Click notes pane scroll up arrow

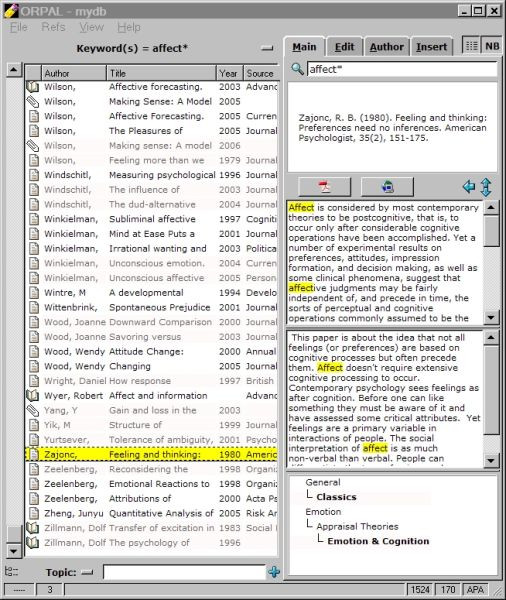(x=491, y=338)
